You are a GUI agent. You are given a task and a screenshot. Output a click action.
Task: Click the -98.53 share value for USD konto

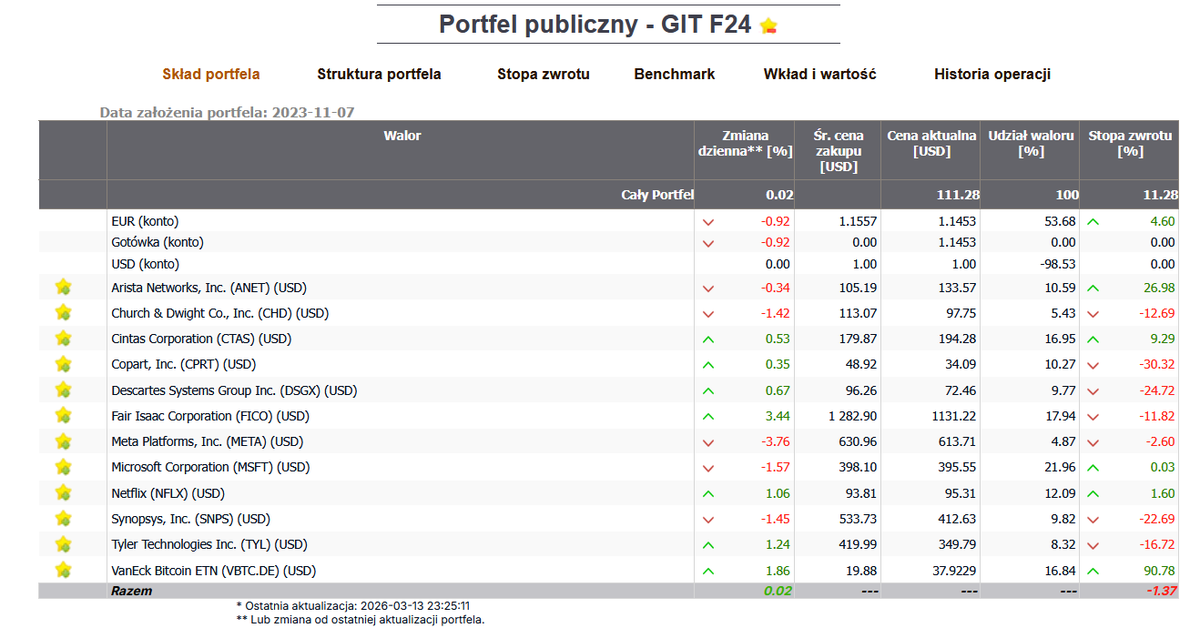(x=1057, y=264)
